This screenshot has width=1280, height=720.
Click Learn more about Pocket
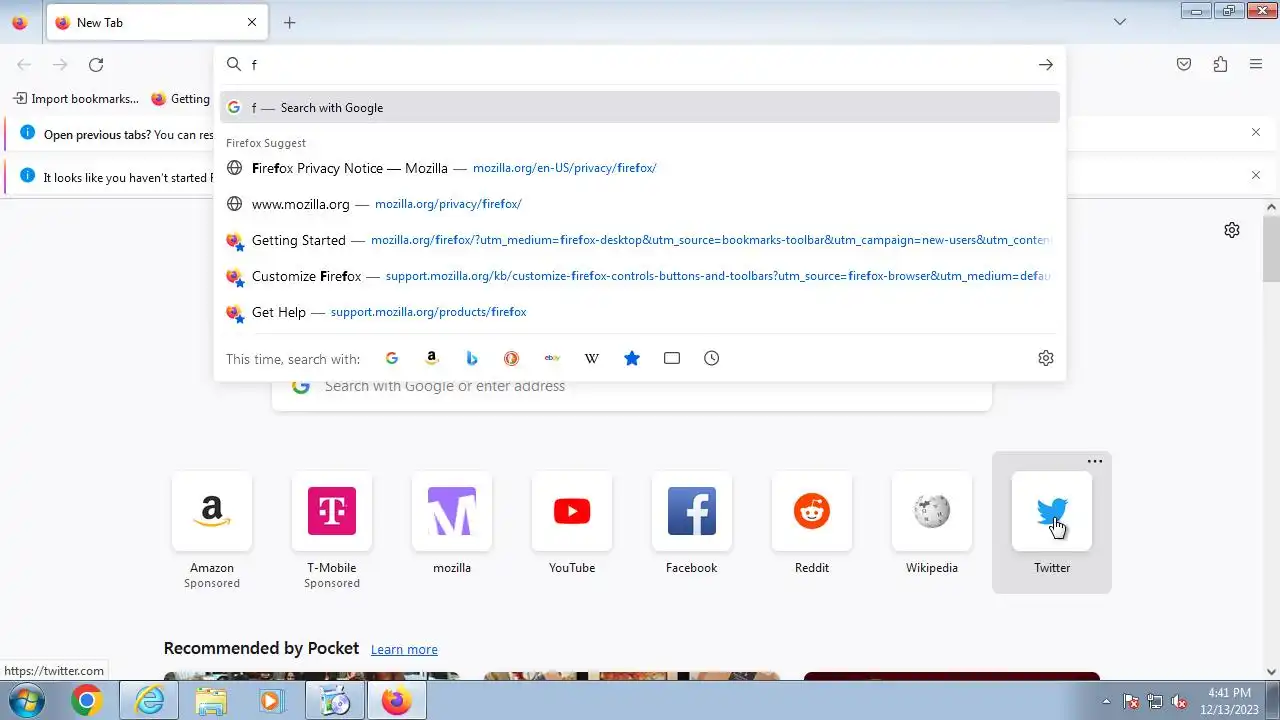(x=404, y=650)
